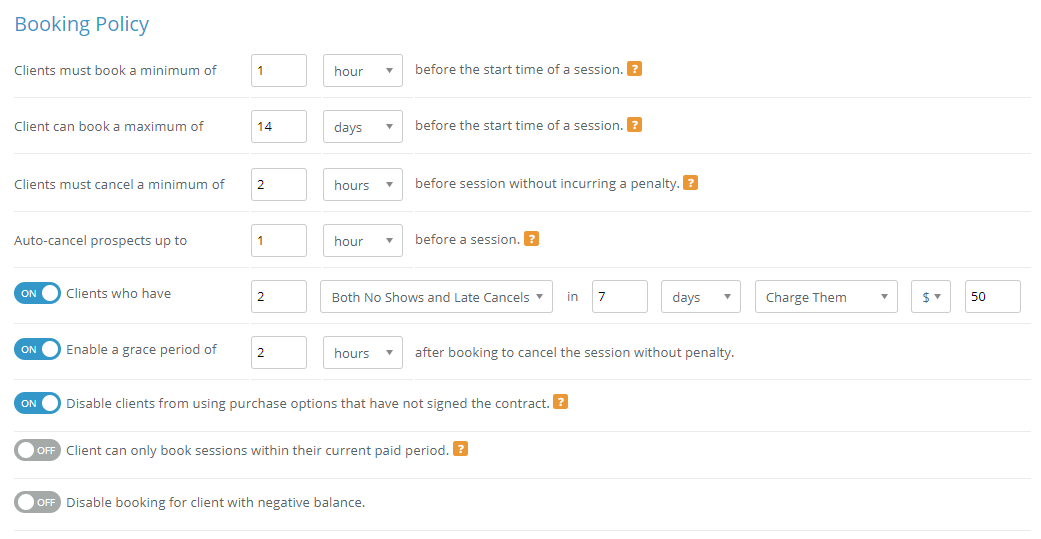Screen dimensions: 1041x539
Task: Click help icon beside cancellation penalty text
Action: [x=690, y=183]
